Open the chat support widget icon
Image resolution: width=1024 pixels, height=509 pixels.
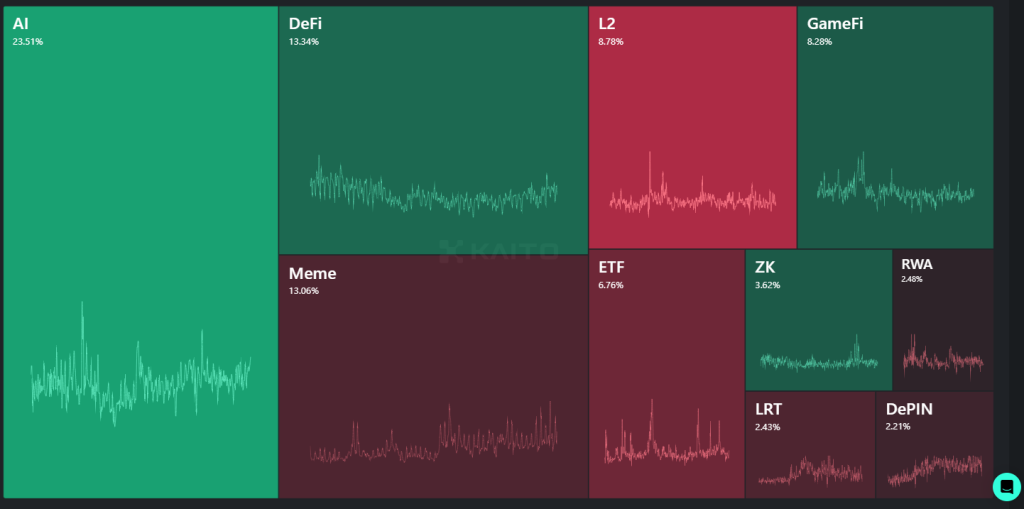click(1005, 486)
